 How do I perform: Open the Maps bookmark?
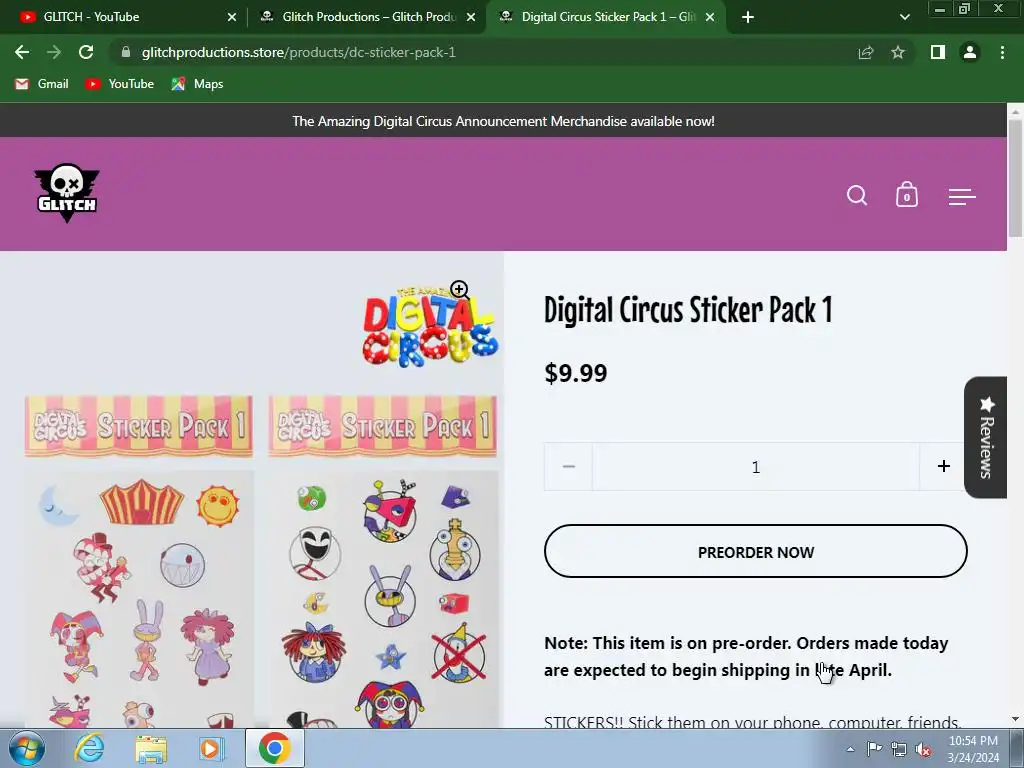197,84
